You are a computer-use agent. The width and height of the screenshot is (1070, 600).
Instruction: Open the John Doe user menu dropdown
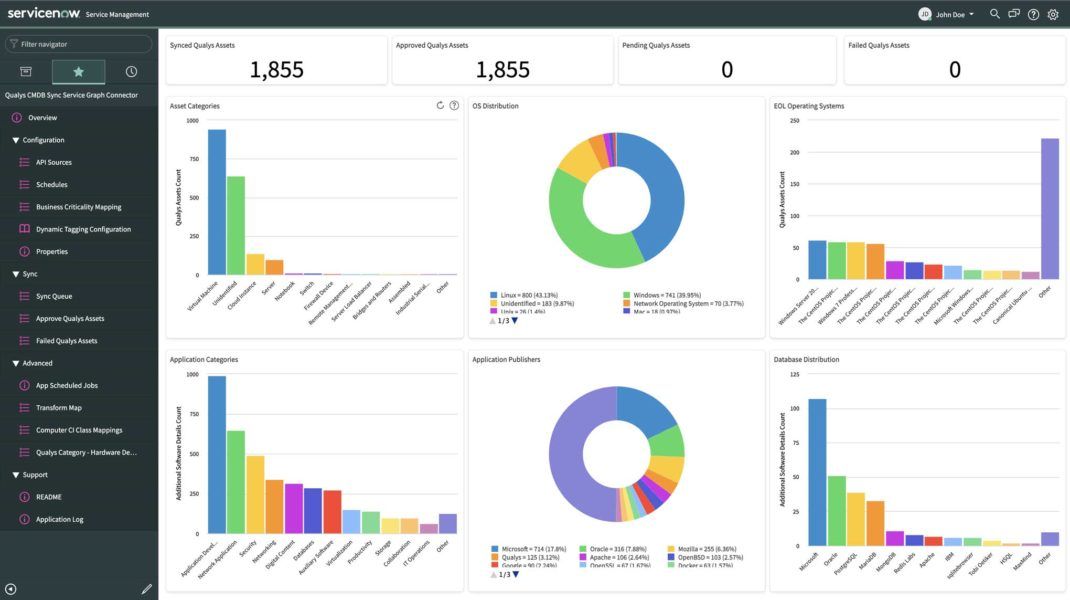coord(955,14)
